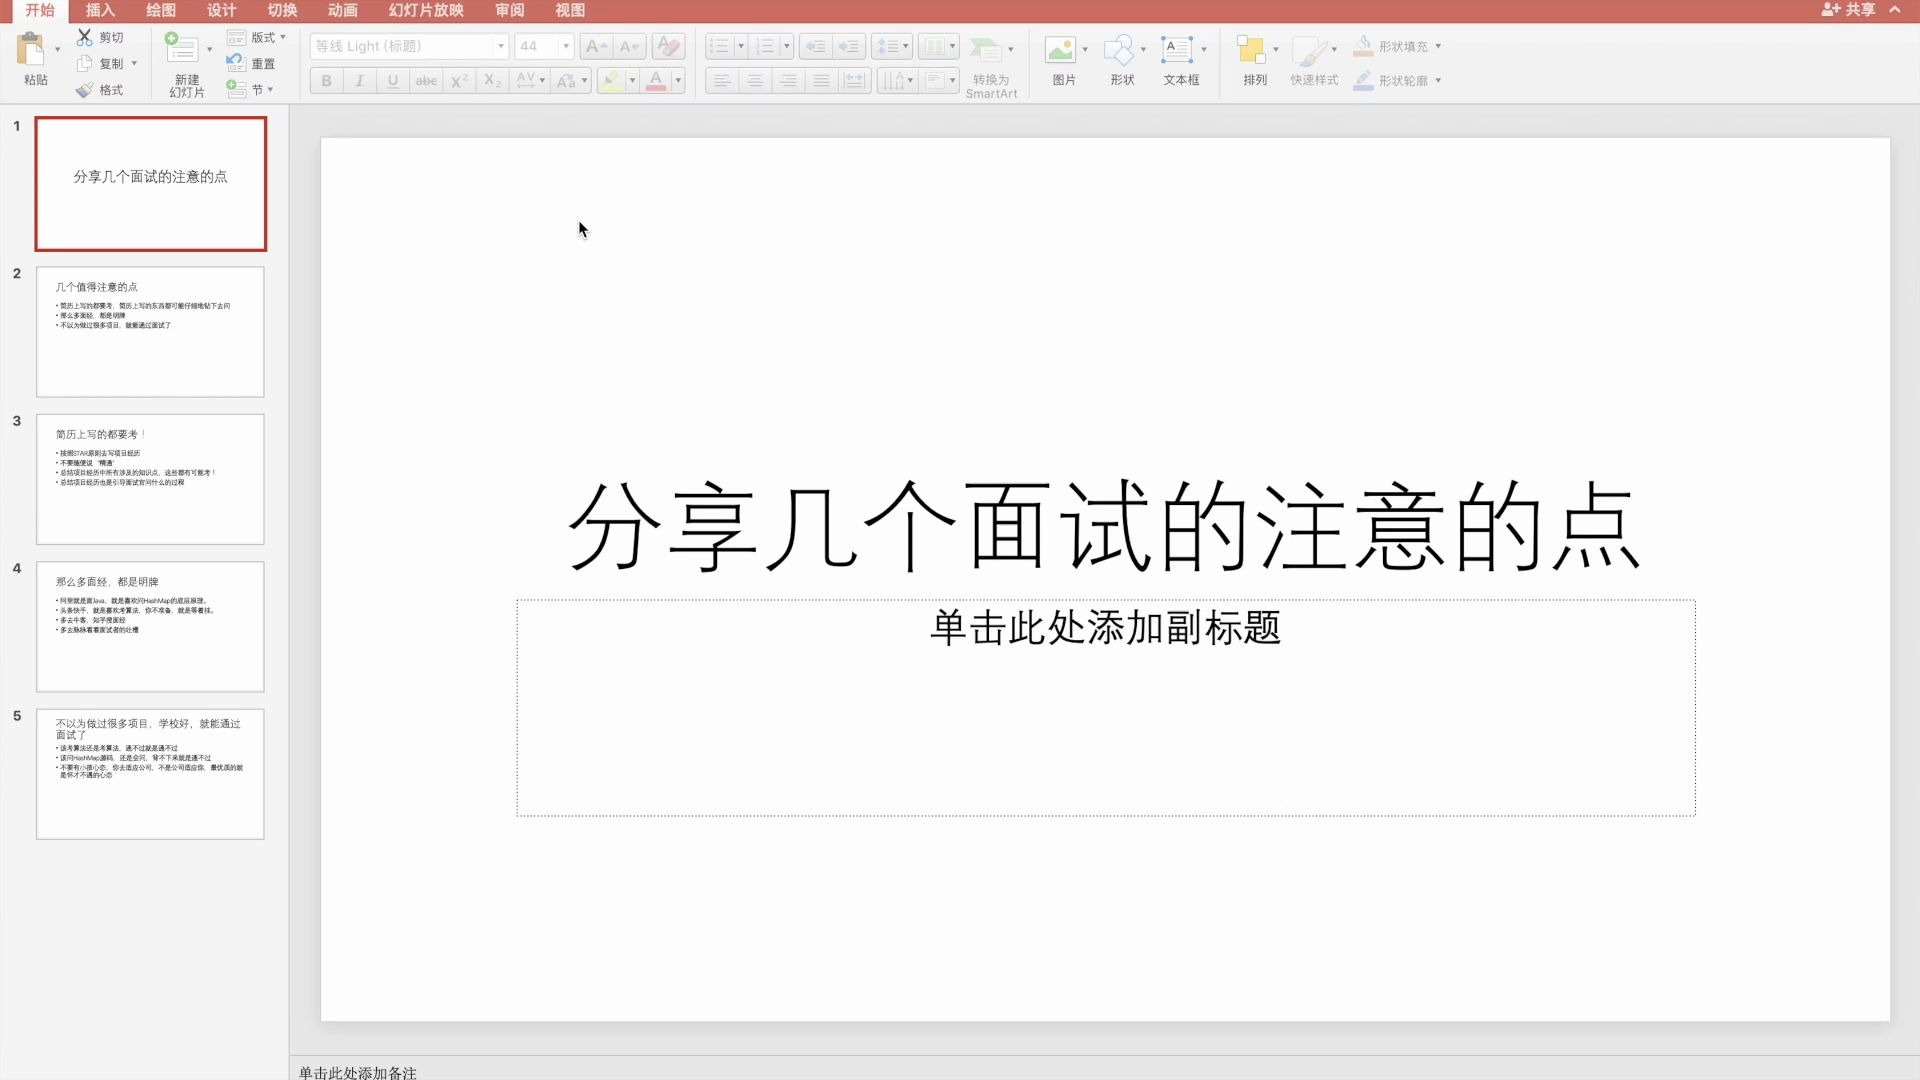This screenshot has height=1080, width=1920.
Task: Click the text highlight color swatch
Action: pos(610,81)
